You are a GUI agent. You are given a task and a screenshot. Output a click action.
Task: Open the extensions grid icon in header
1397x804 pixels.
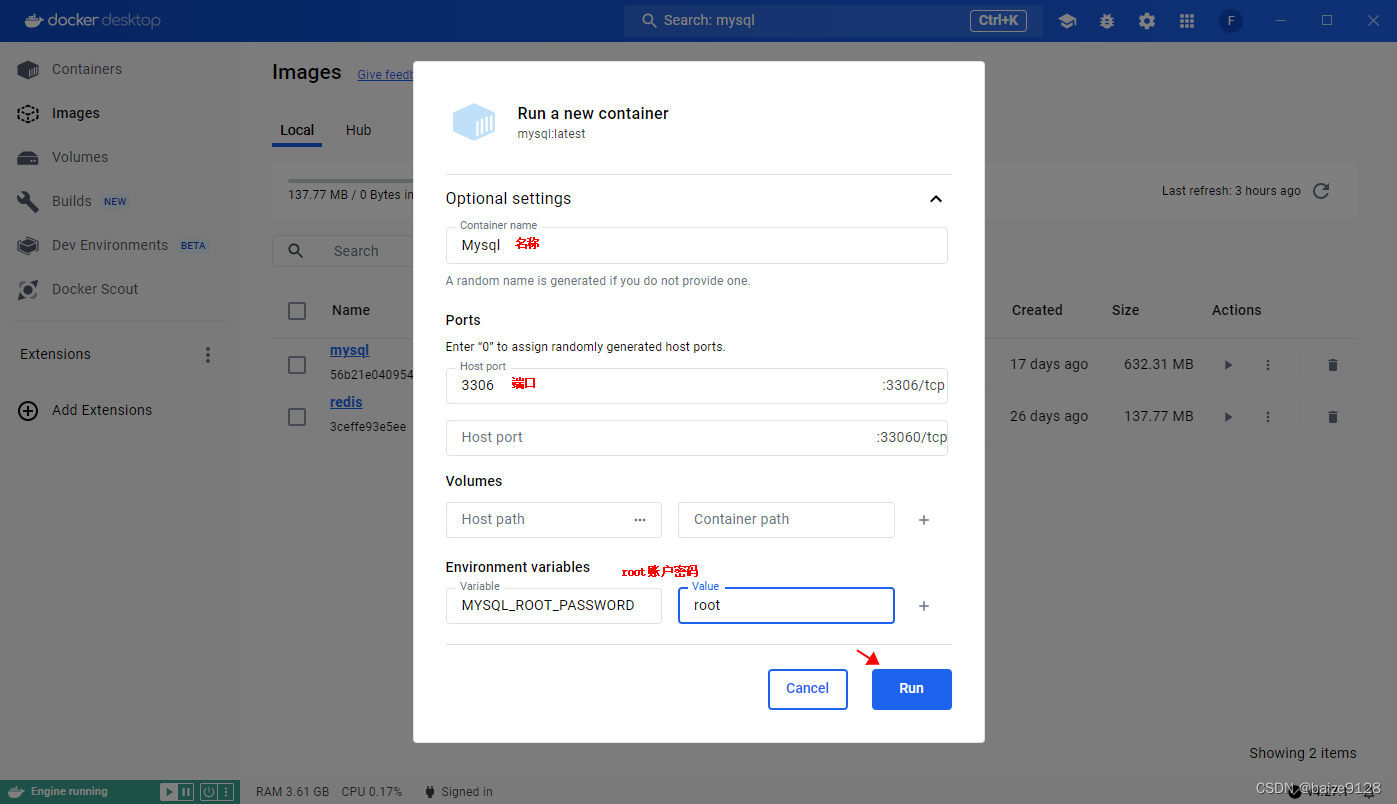tap(1187, 21)
